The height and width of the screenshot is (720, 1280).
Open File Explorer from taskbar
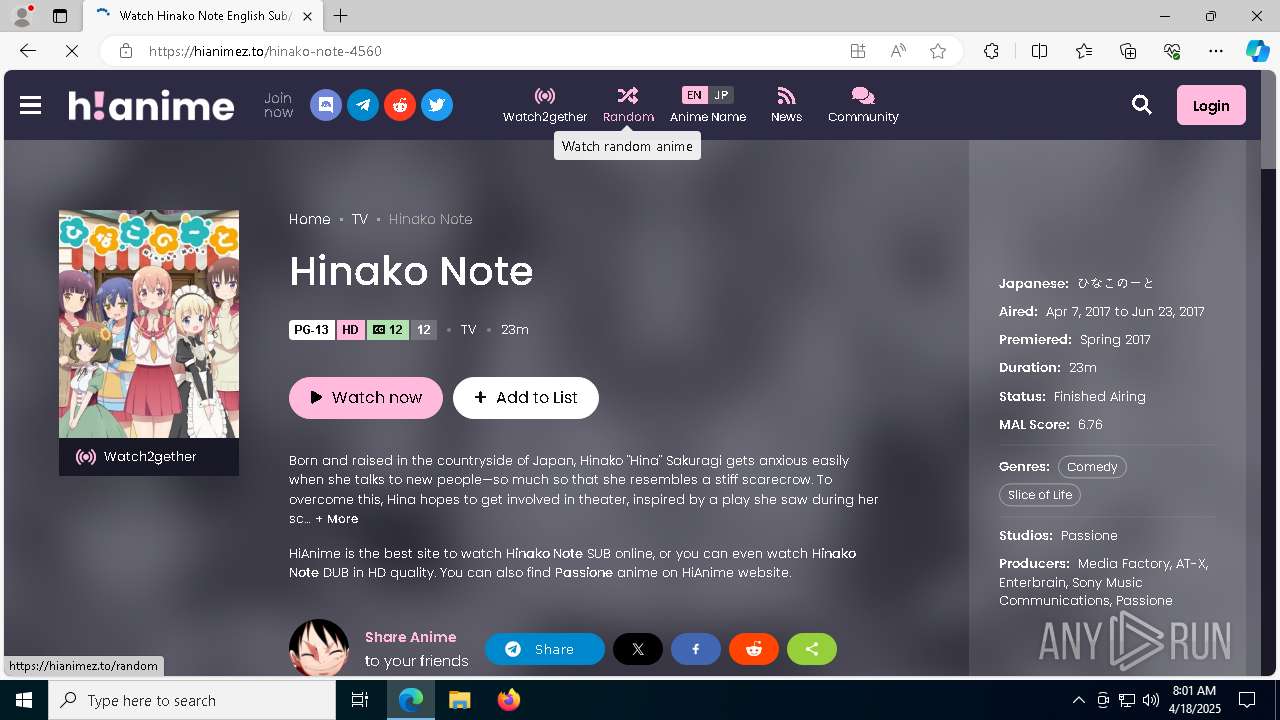459,700
